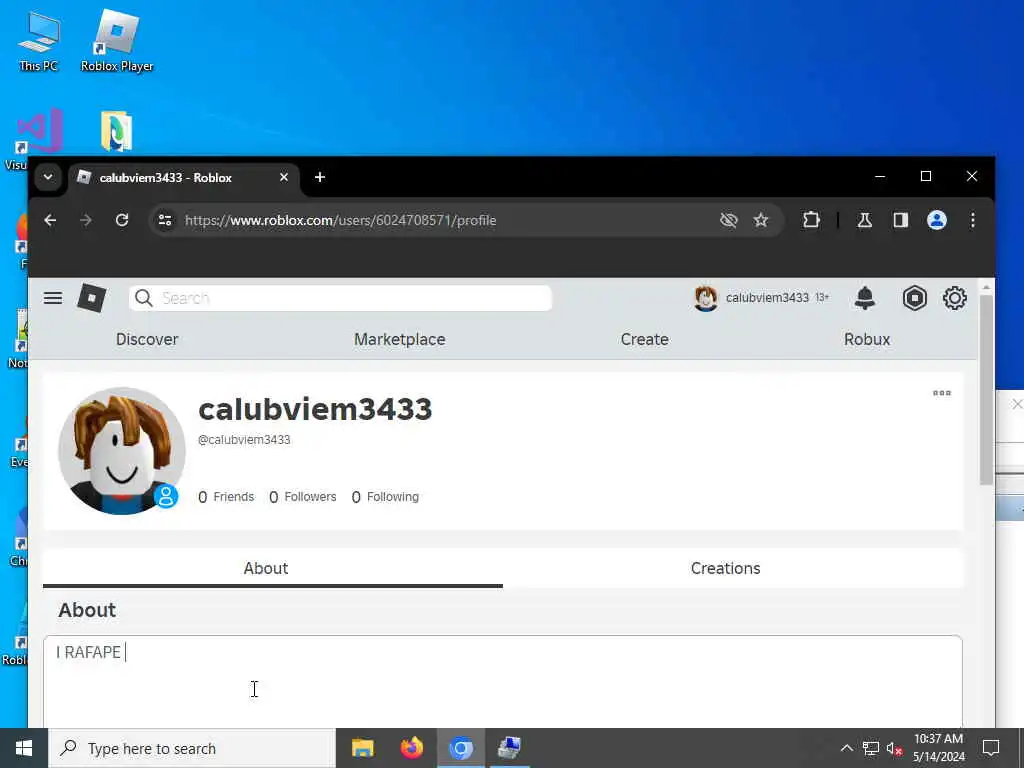Open the Chrome three-dot menu
This screenshot has width=1024, height=768.
(x=972, y=220)
